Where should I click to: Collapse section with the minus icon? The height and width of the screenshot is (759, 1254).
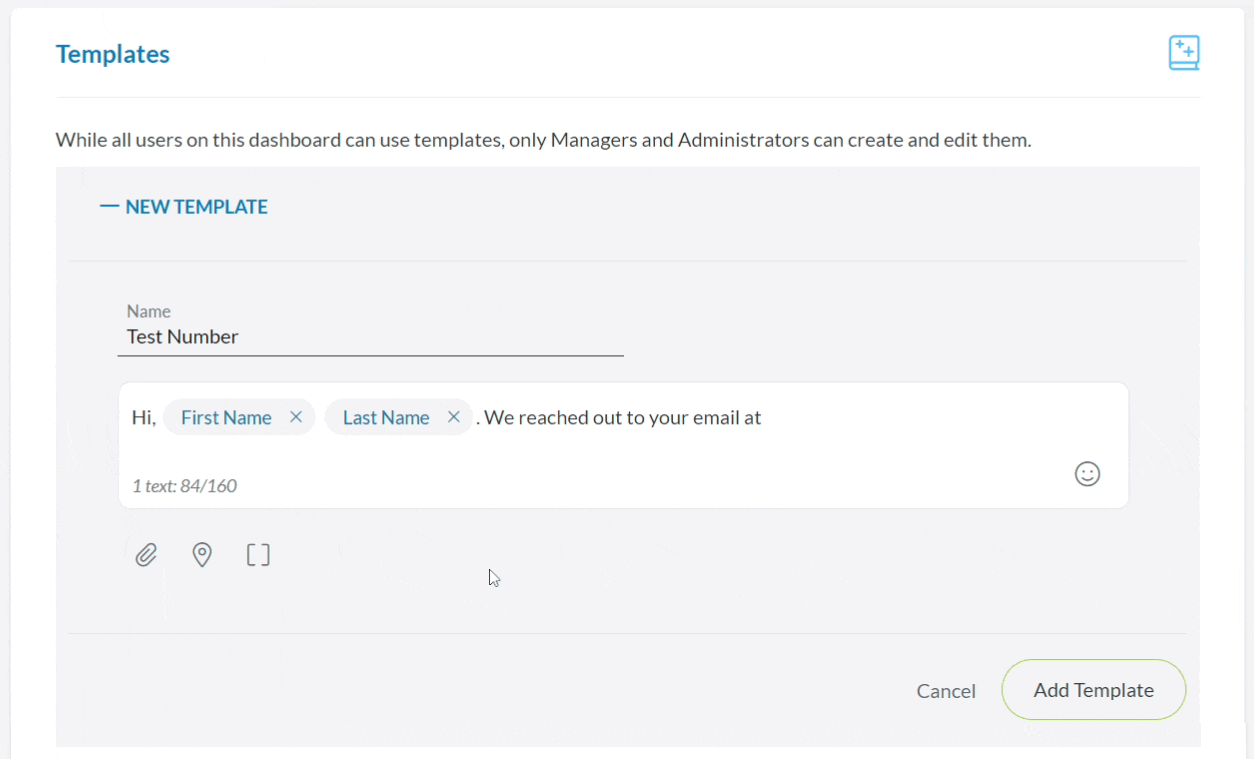[109, 207]
